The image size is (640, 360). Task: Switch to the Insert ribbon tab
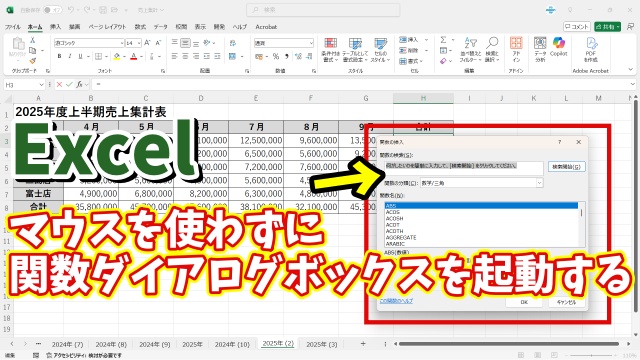[x=56, y=27]
